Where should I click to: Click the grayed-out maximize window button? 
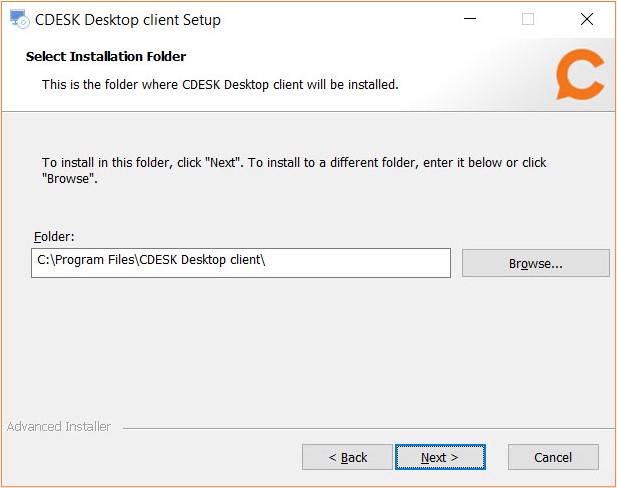click(x=528, y=19)
